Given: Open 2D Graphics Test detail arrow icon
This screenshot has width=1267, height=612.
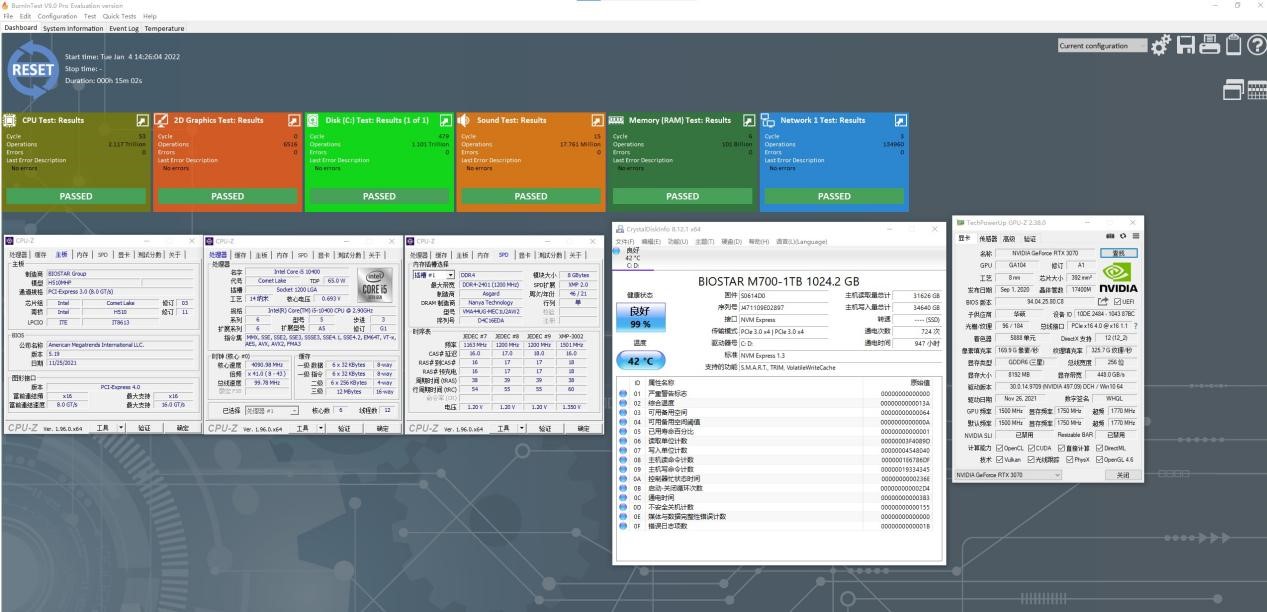Looking at the screenshot, I should [x=294, y=120].
